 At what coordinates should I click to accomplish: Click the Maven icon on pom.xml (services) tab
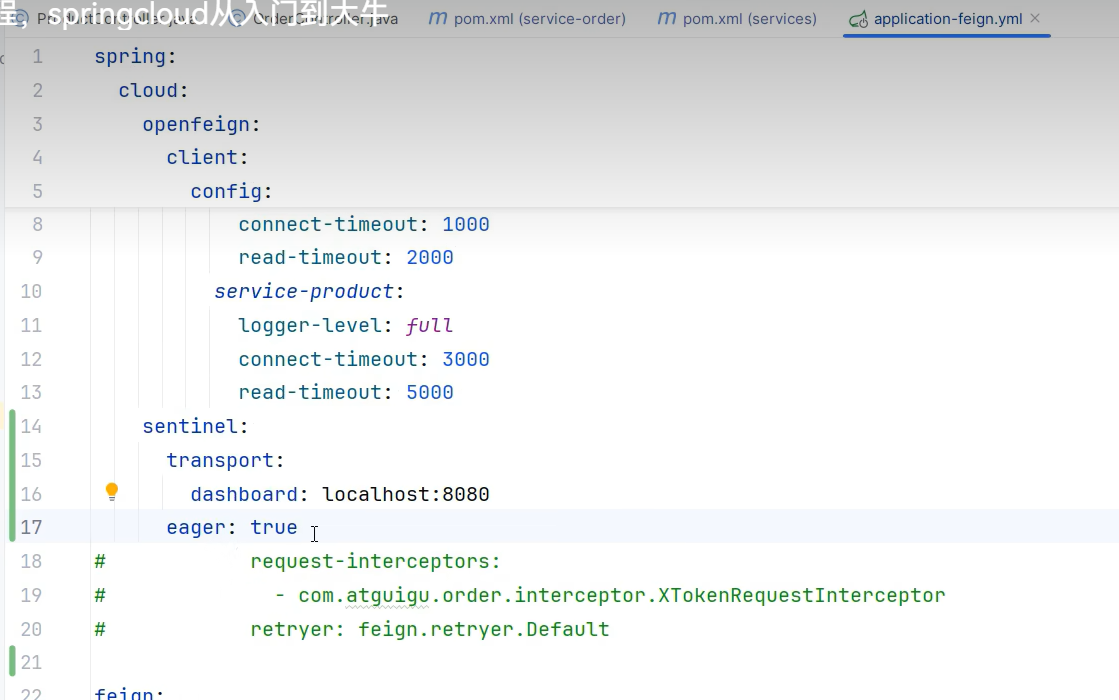point(667,19)
